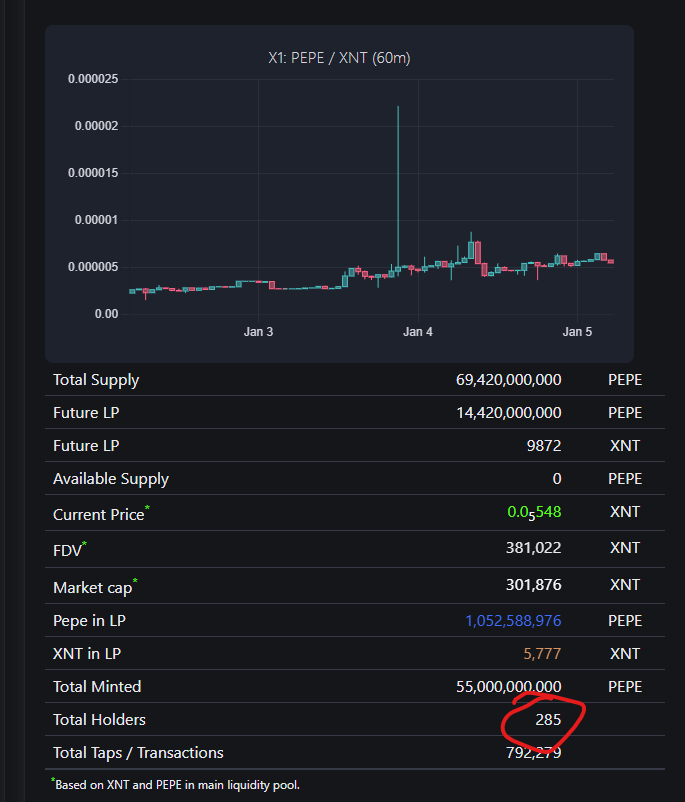Viewport: 685px width, 802px height.
Task: Click the 0.000005 y-axis label
Action: coord(93,267)
